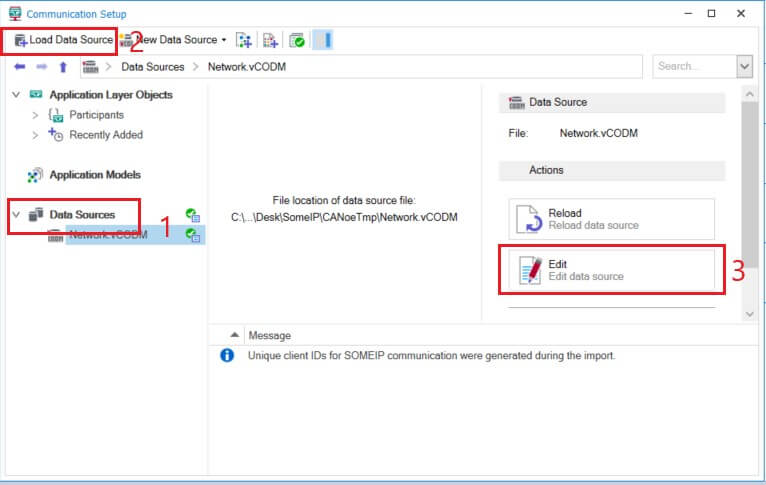Image resolution: width=766 pixels, height=485 pixels.
Task: Select the Data Sources tree node
Action: 82,214
